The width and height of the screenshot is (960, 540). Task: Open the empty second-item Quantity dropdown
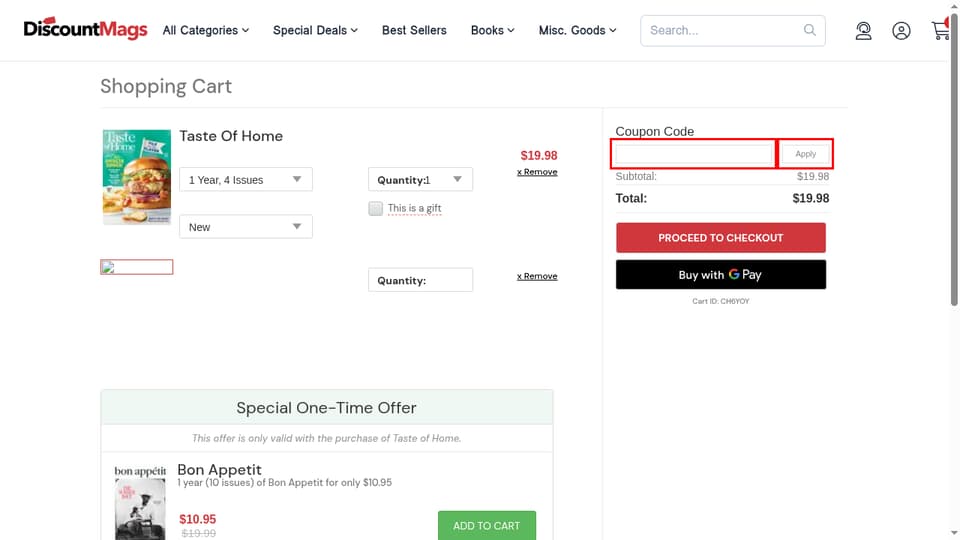(420, 280)
